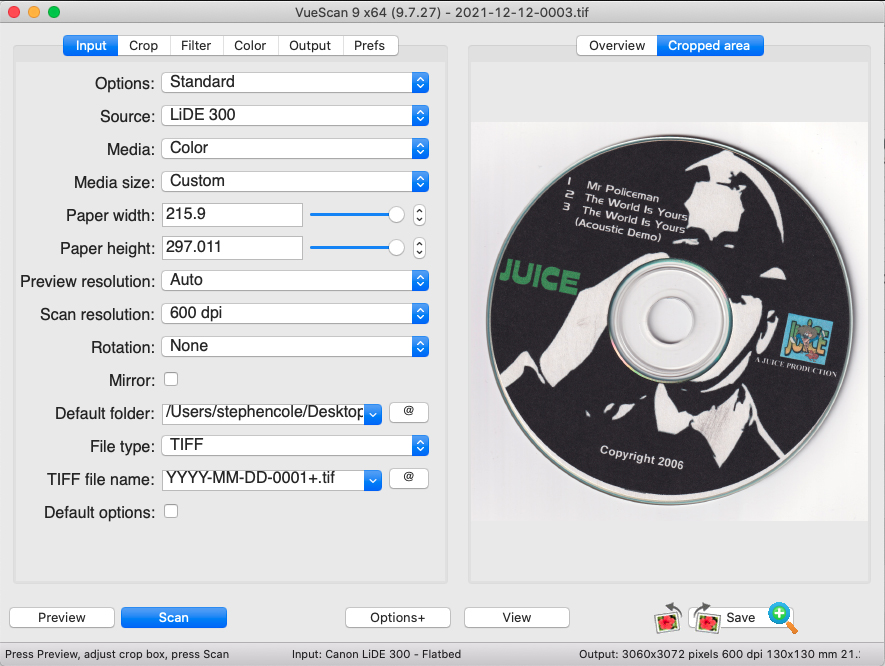Expand the Default folder path dropdown arrow
Image resolution: width=885 pixels, height=666 pixels.
[x=373, y=414]
